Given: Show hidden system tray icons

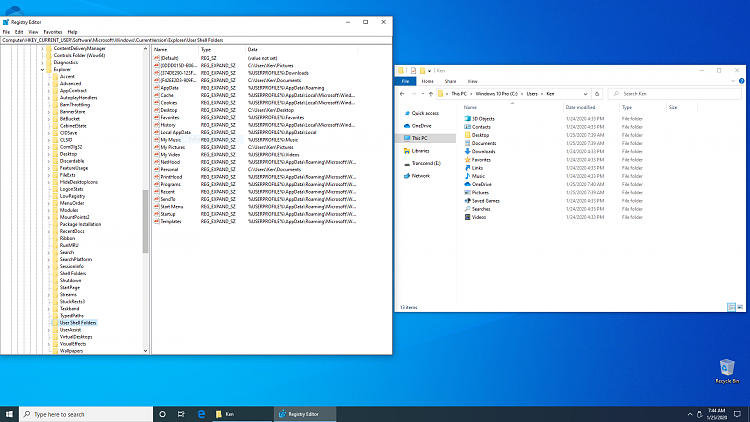Looking at the screenshot, I should coord(690,414).
